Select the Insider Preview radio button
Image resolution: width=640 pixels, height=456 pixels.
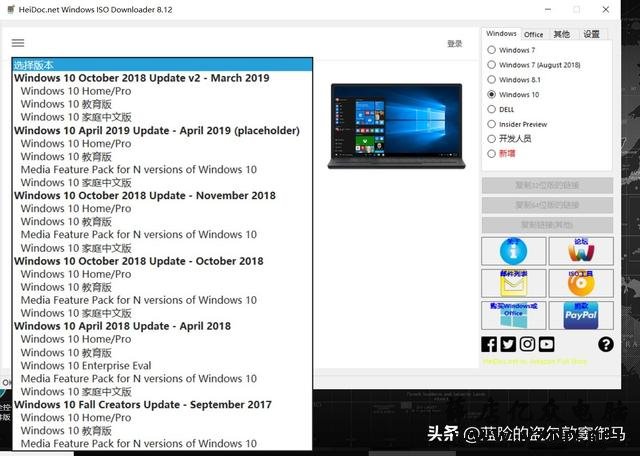click(491, 124)
